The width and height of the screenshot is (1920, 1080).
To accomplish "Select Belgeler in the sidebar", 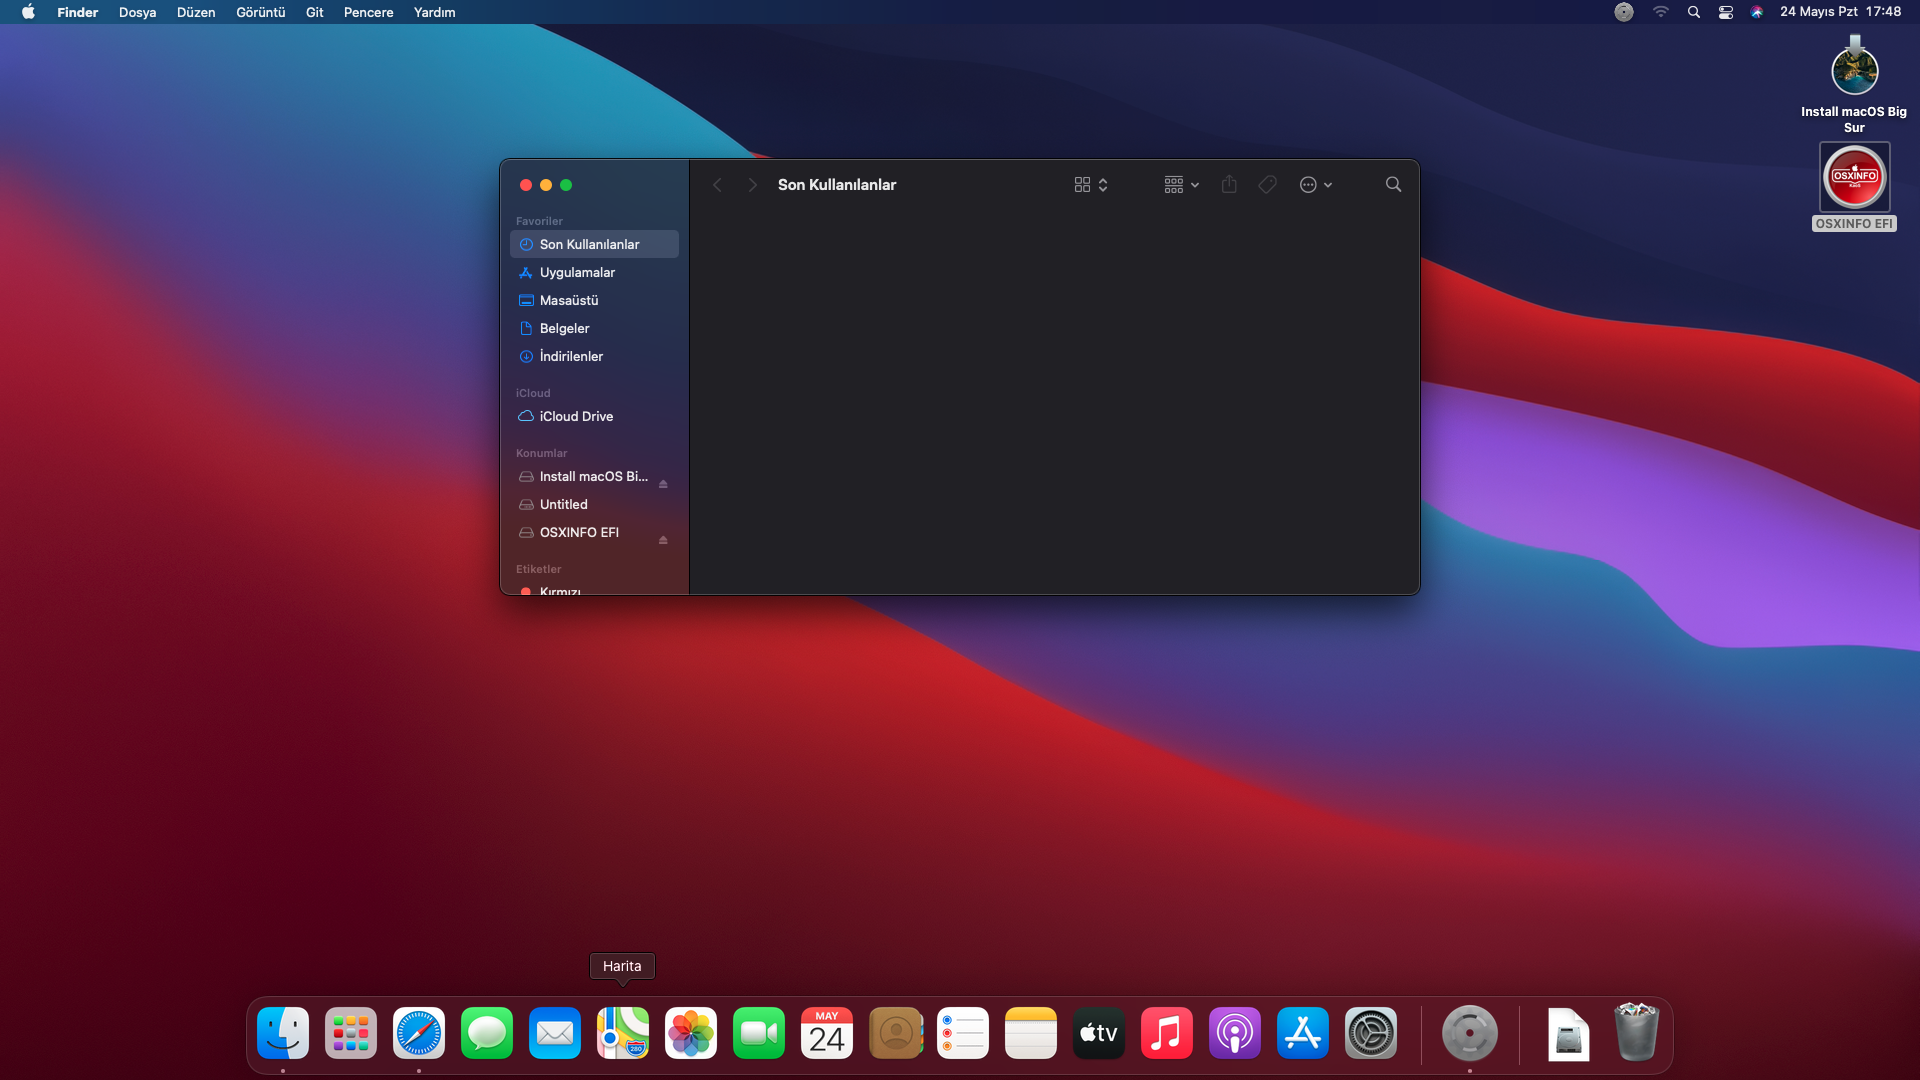I will click(594, 328).
